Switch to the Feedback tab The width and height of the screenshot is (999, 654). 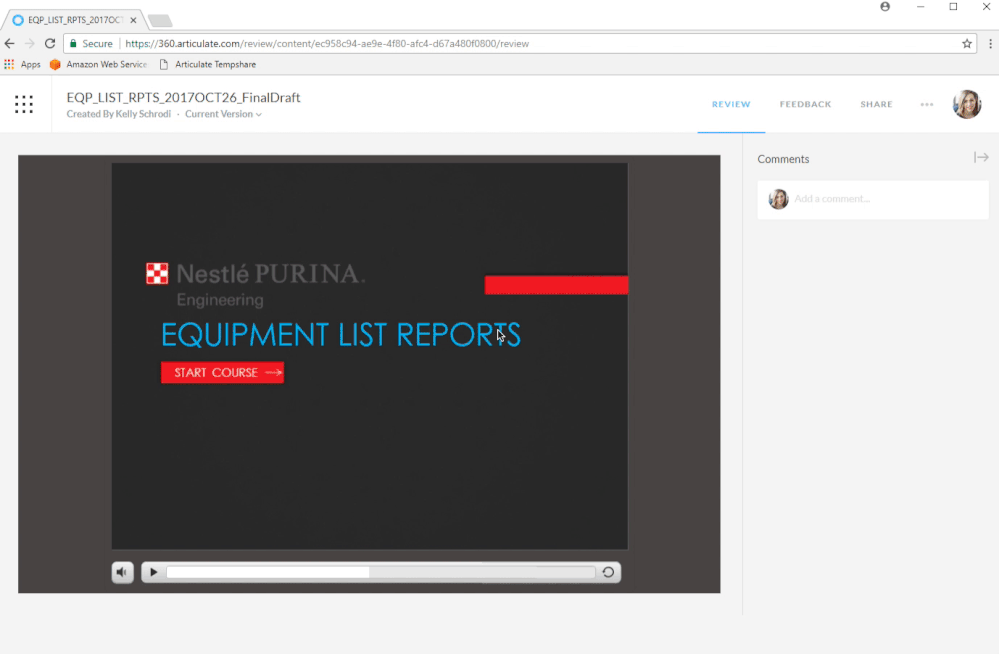pos(805,104)
